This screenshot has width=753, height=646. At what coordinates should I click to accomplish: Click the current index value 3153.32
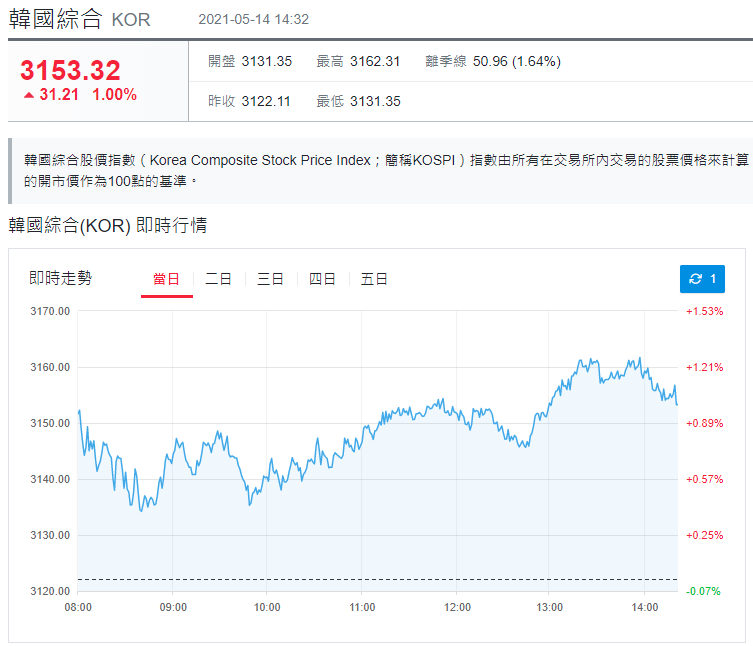tap(70, 70)
